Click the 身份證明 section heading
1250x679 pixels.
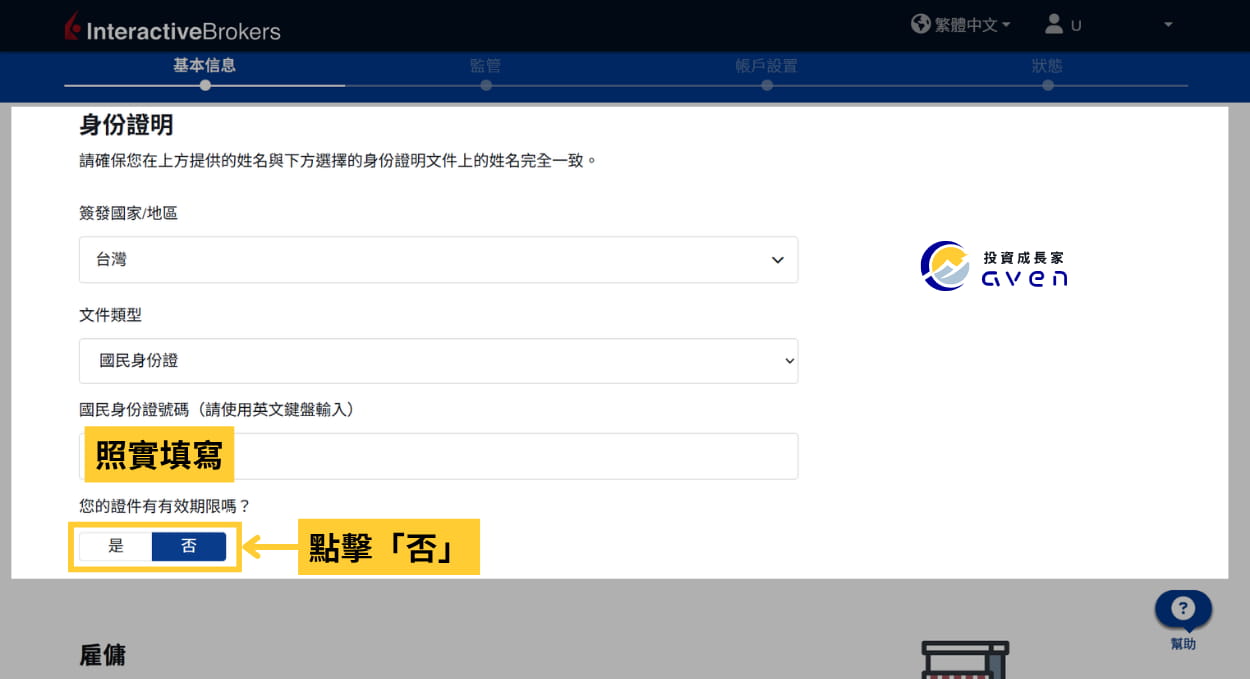[x=126, y=125]
